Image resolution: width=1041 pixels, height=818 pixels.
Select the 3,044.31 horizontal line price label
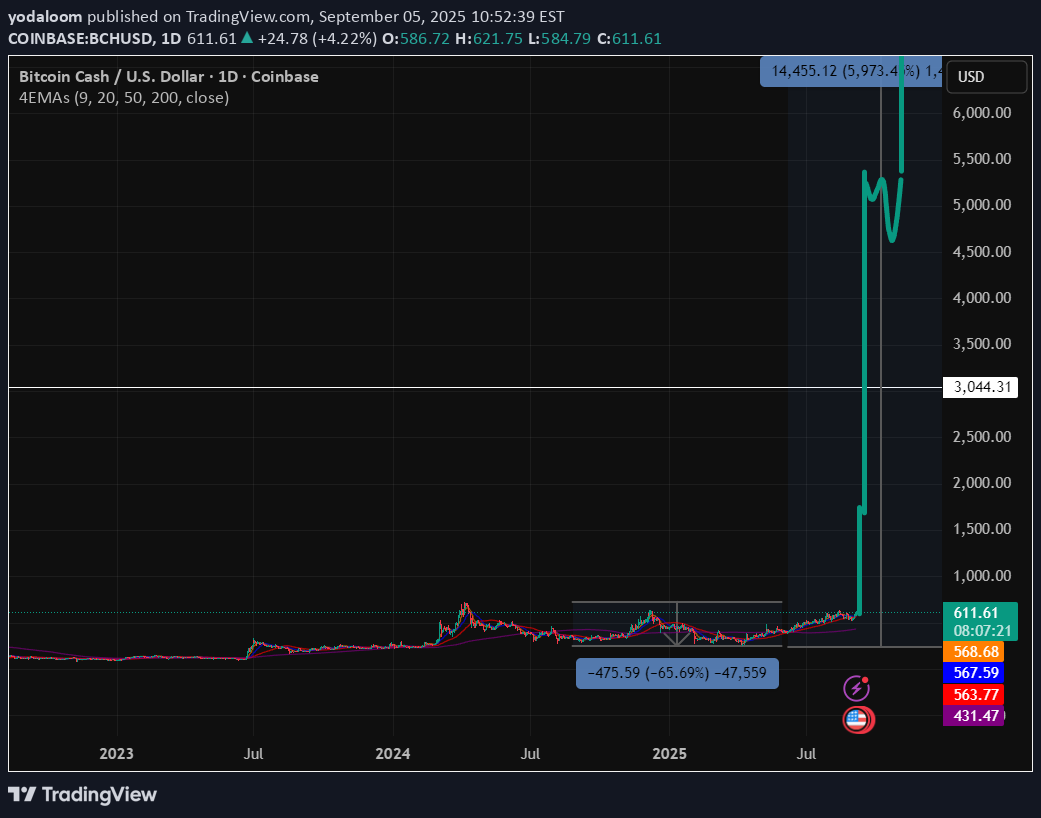(980, 387)
